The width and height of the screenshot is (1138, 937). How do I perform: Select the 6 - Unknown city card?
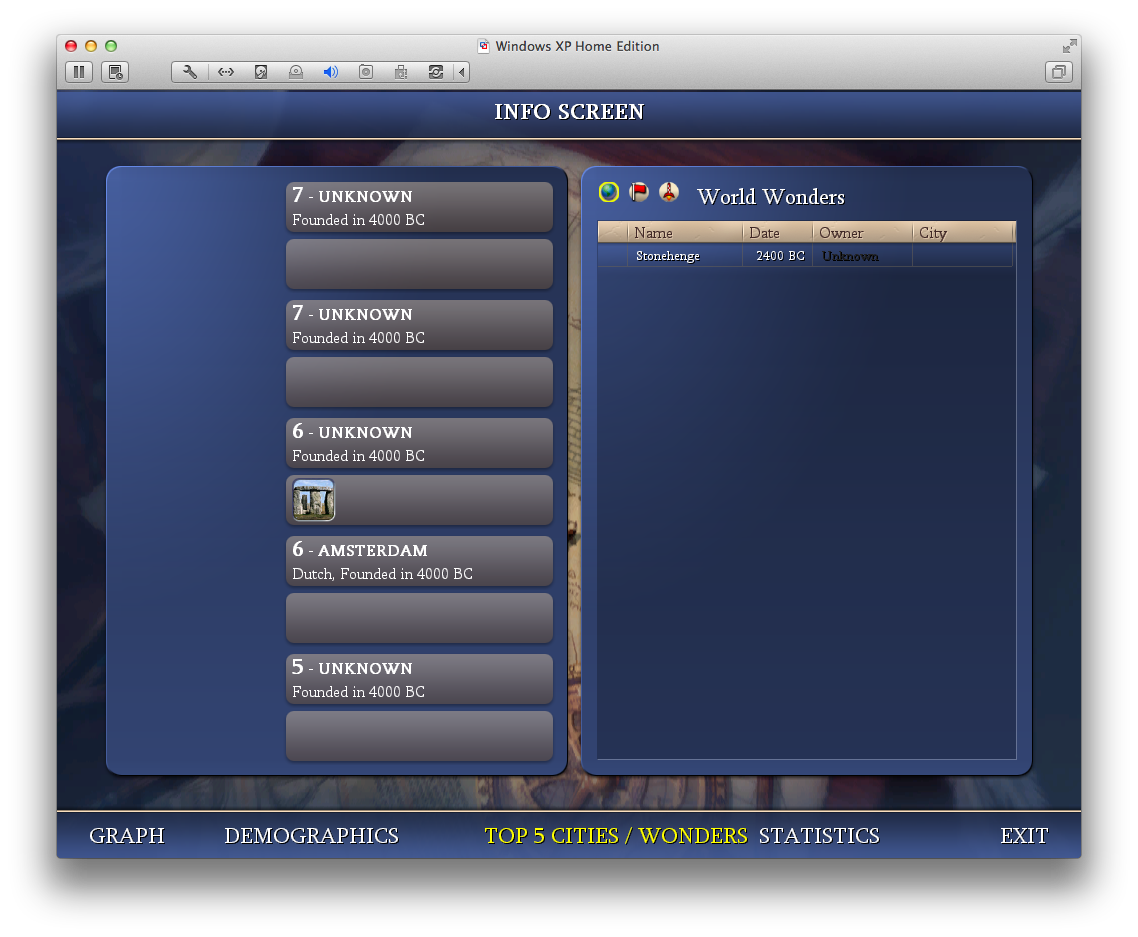419,443
